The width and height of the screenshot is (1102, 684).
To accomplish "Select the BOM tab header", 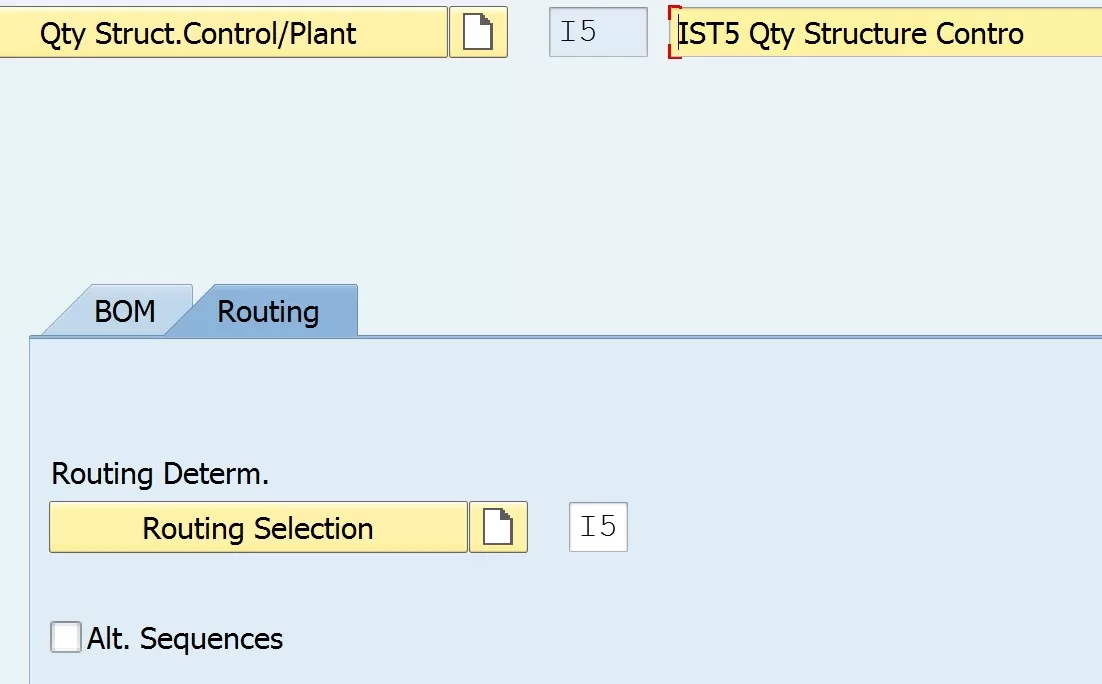I will pyautogui.click(x=124, y=311).
